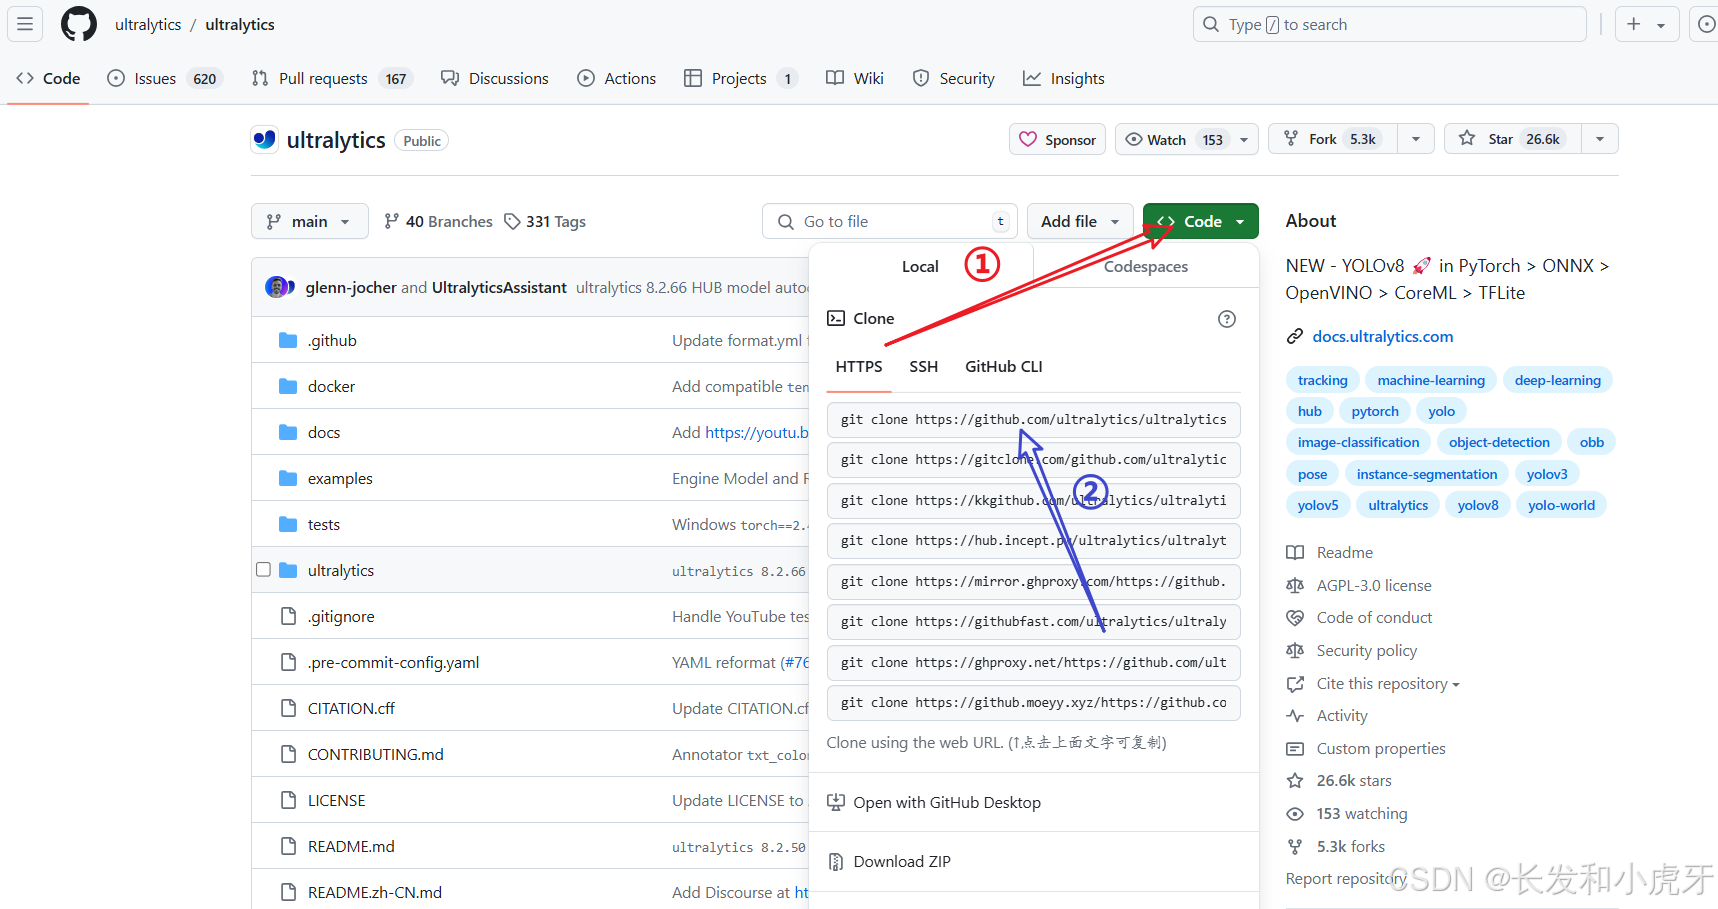Click the Download ZIP archive icon
This screenshot has height=909, width=1718.
point(836,862)
